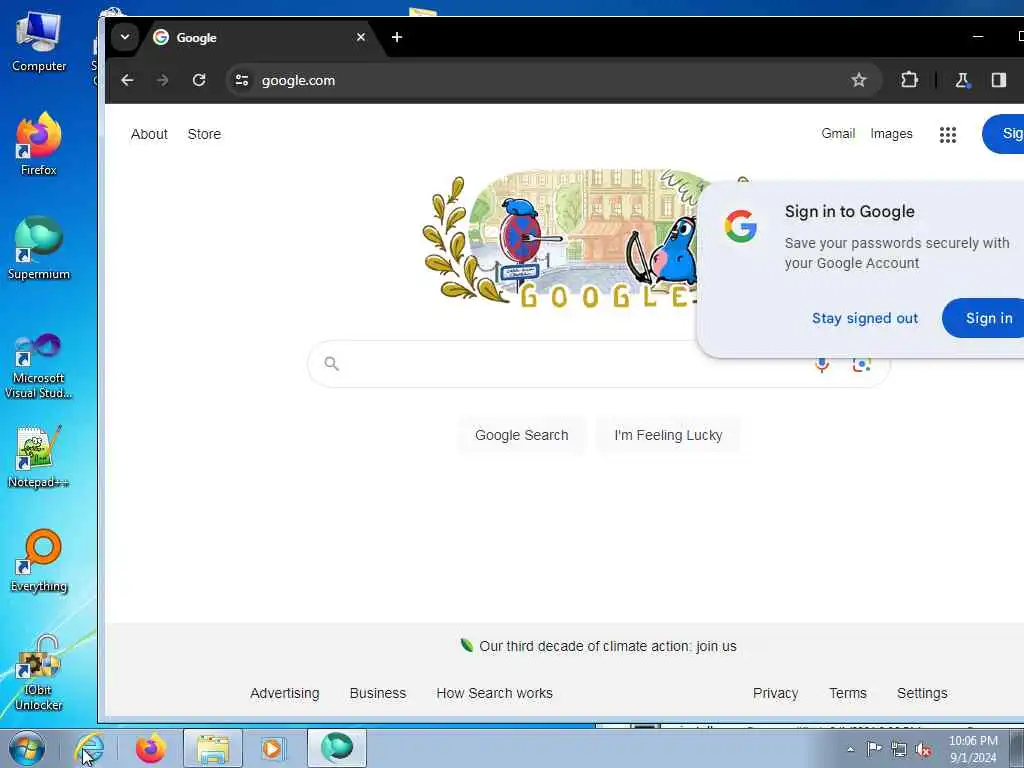Open the taskbar clock and date

pos(973,749)
